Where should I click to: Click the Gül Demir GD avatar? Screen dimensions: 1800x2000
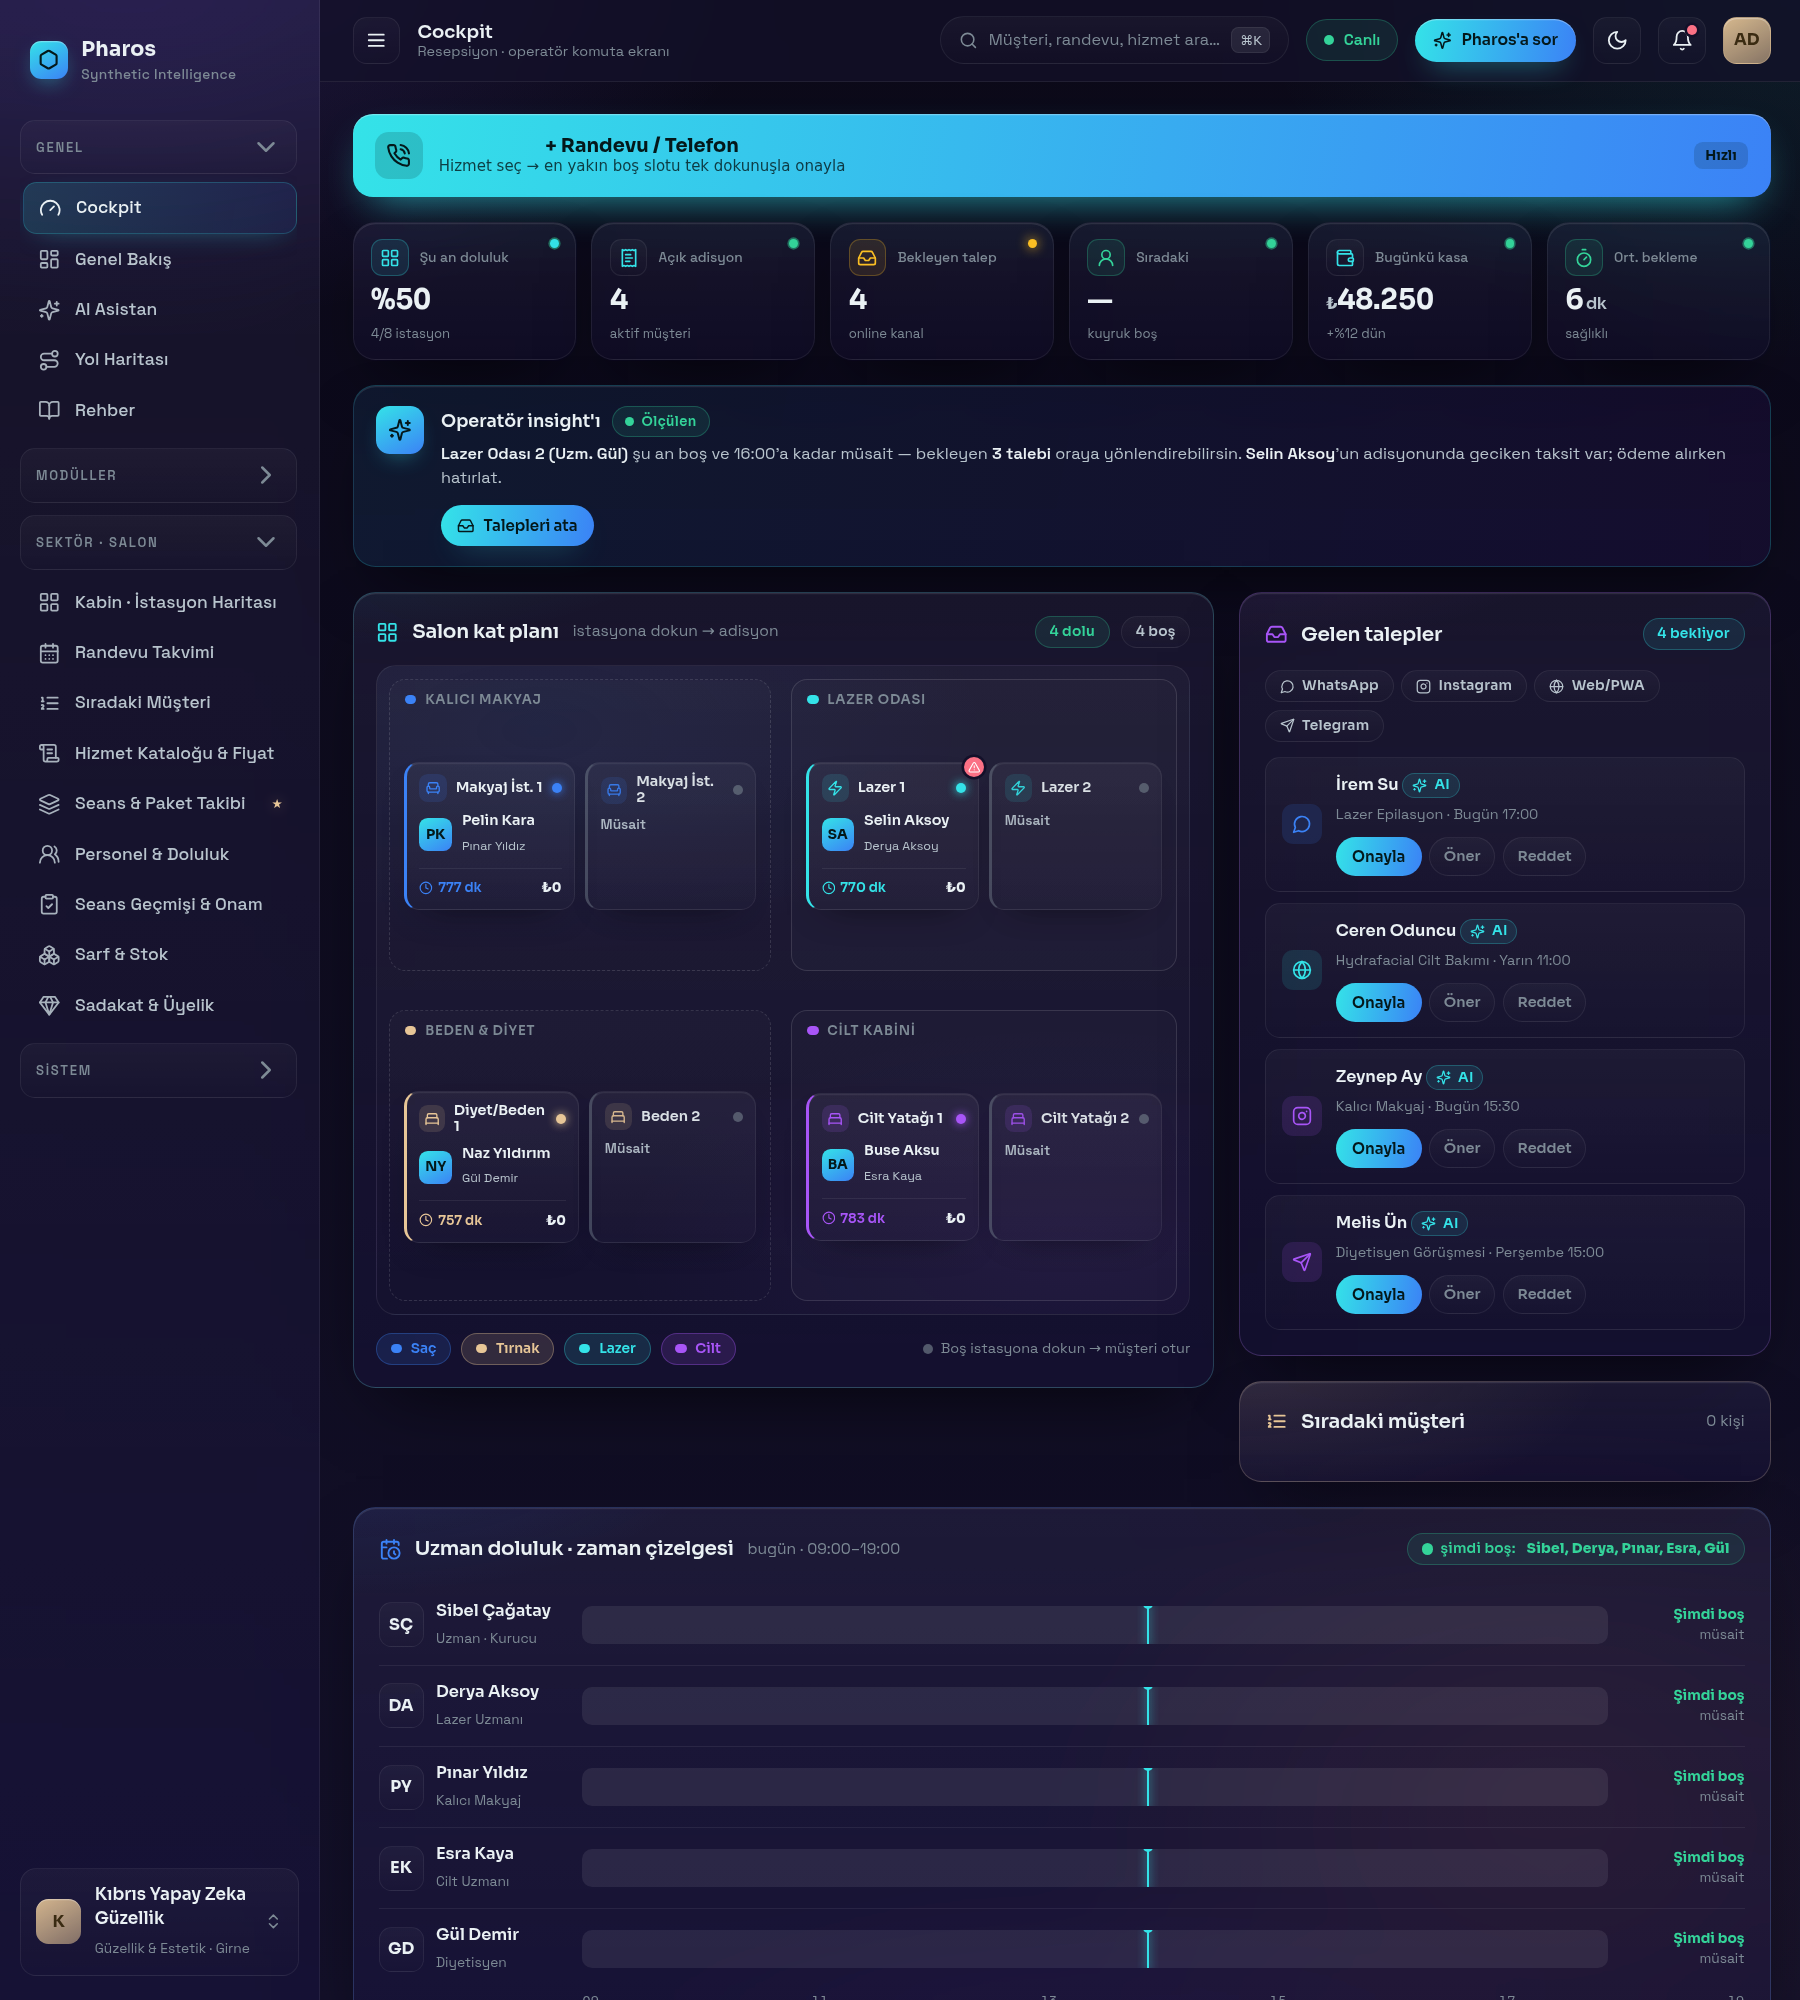pos(401,1948)
